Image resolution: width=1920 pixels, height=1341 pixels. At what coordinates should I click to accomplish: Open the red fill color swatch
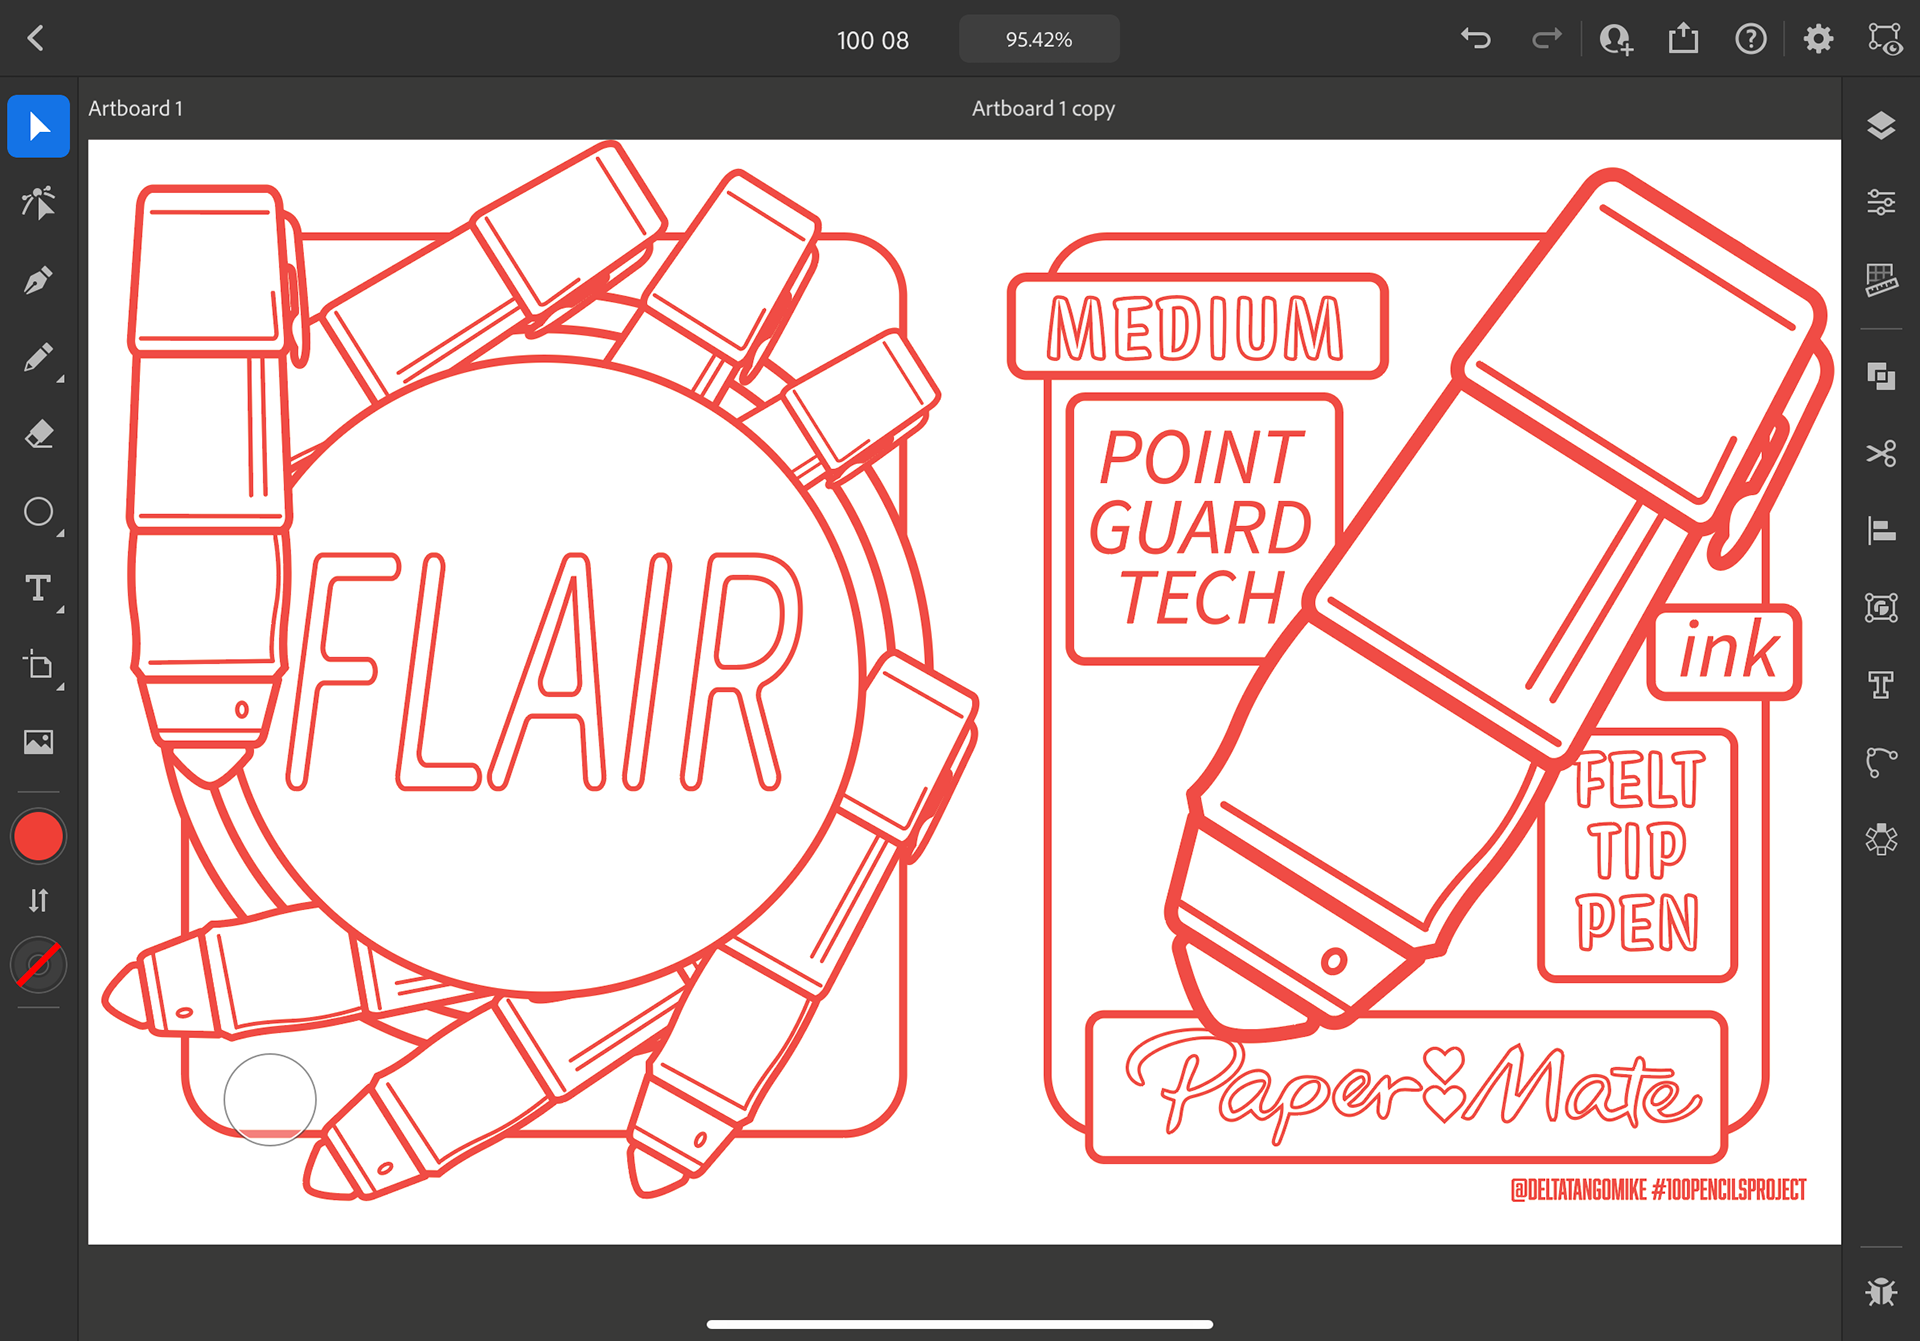pyautogui.click(x=39, y=837)
